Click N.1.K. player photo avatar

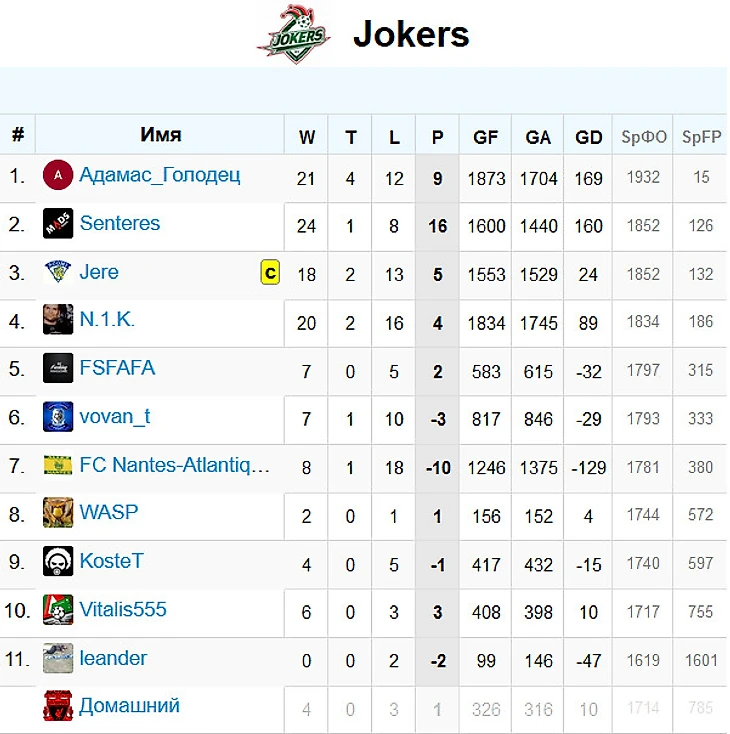(x=58, y=319)
